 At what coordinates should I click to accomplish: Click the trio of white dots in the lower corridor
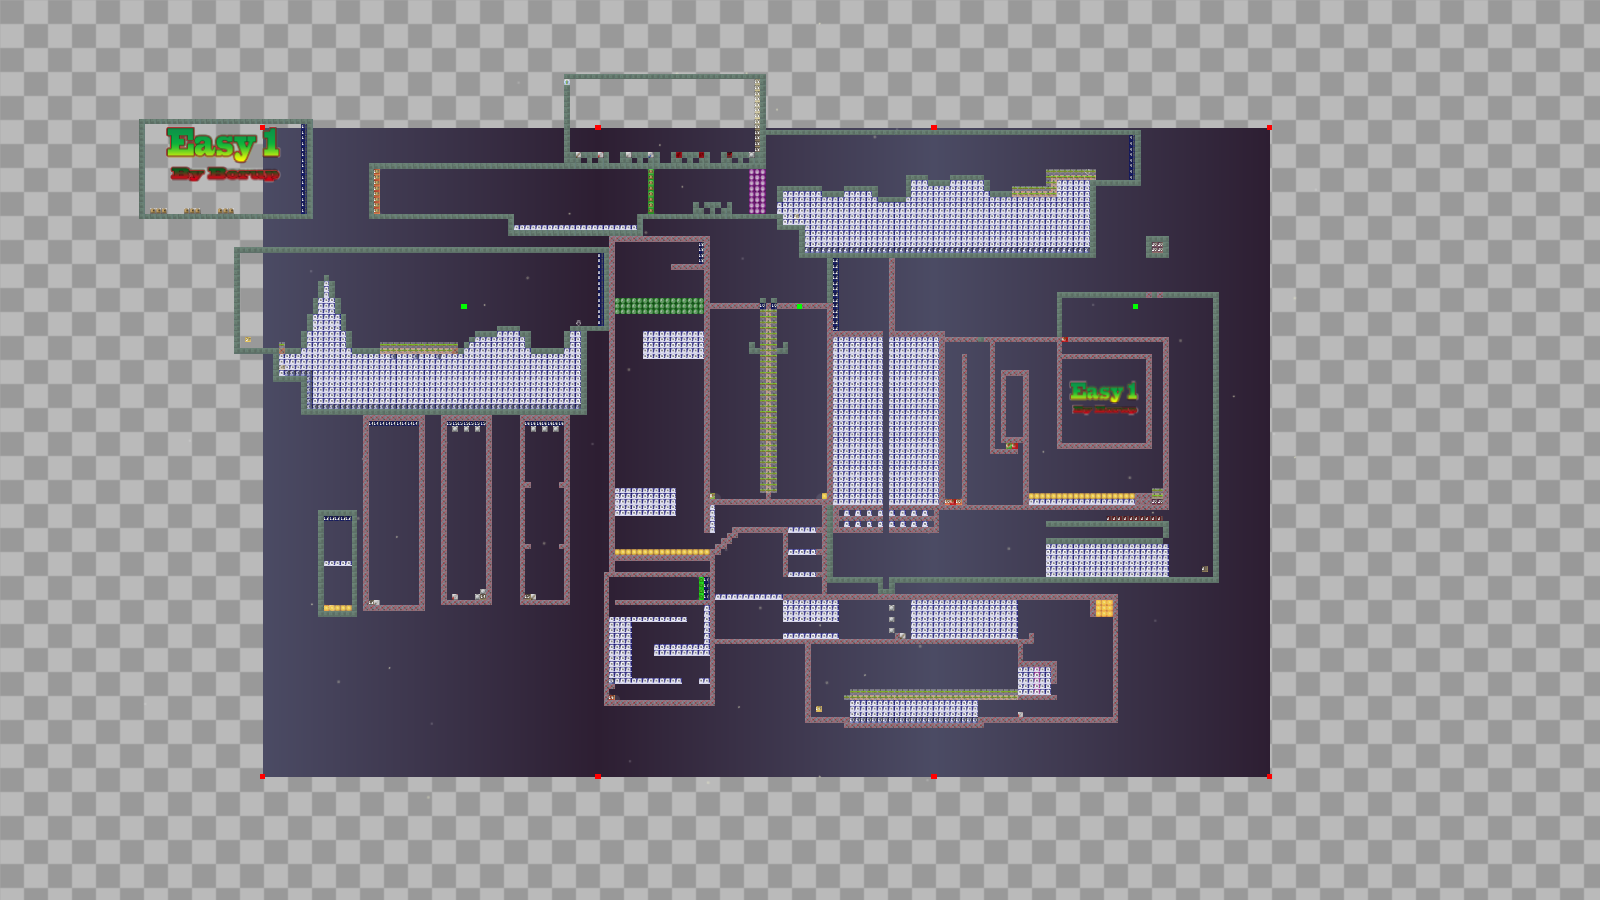[x=891, y=618]
